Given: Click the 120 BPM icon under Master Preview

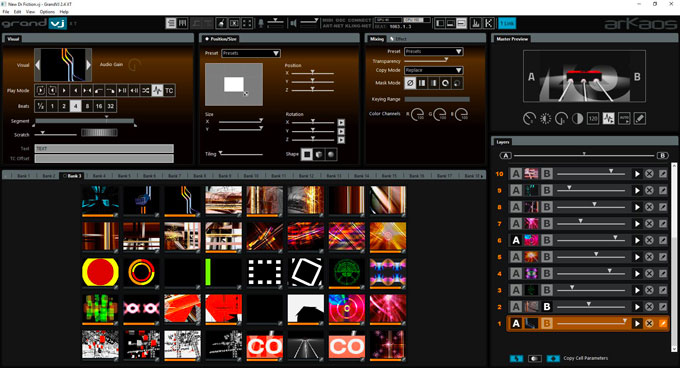Looking at the screenshot, I should click(593, 118).
